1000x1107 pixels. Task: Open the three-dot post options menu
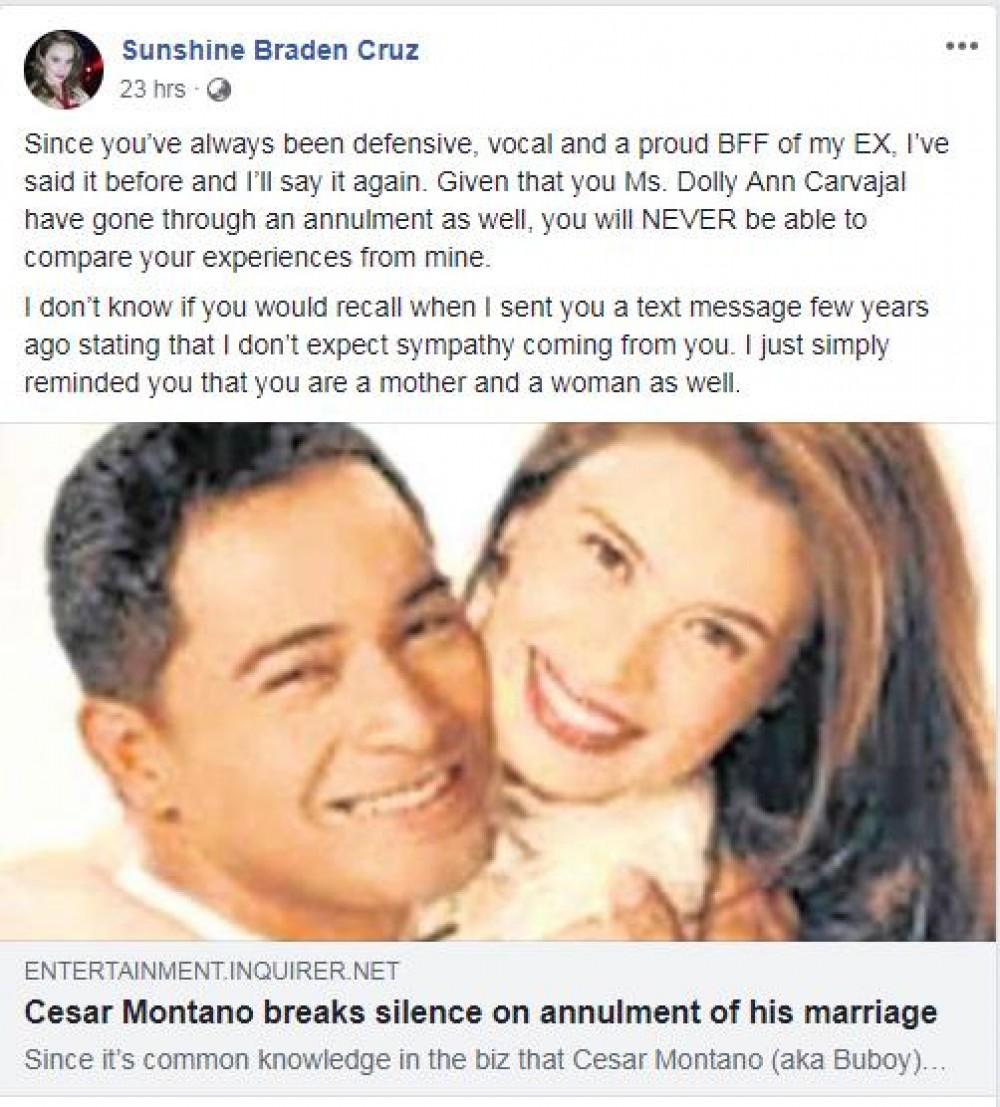coord(961,47)
